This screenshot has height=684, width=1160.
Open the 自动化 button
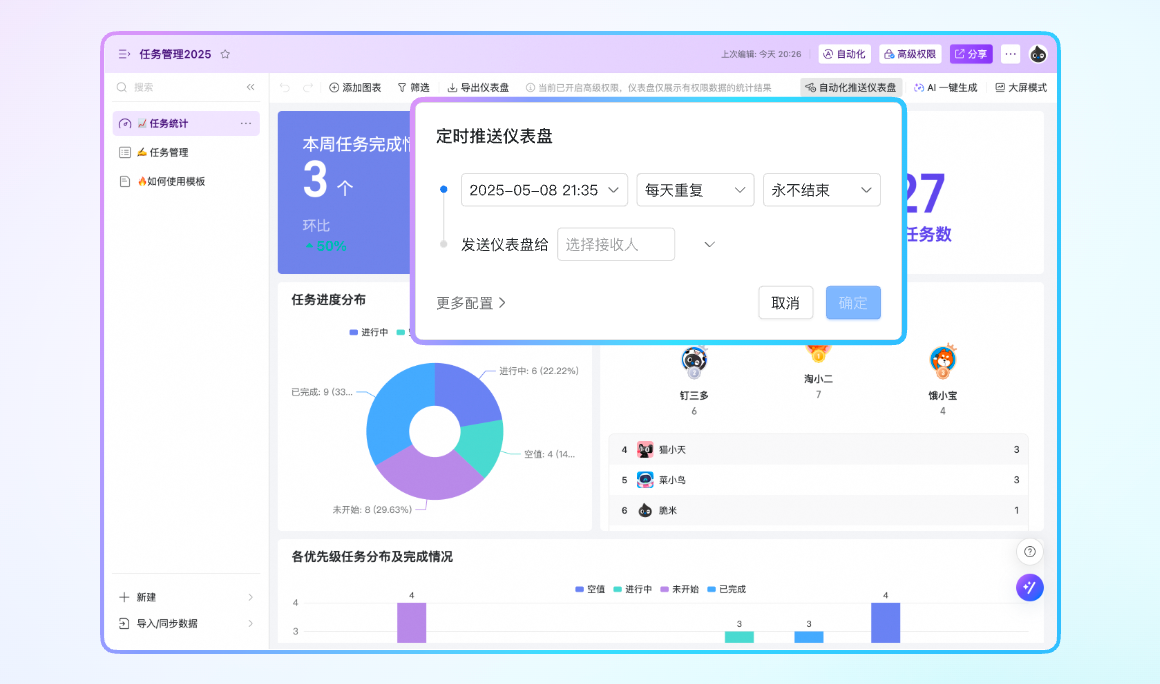(x=844, y=54)
